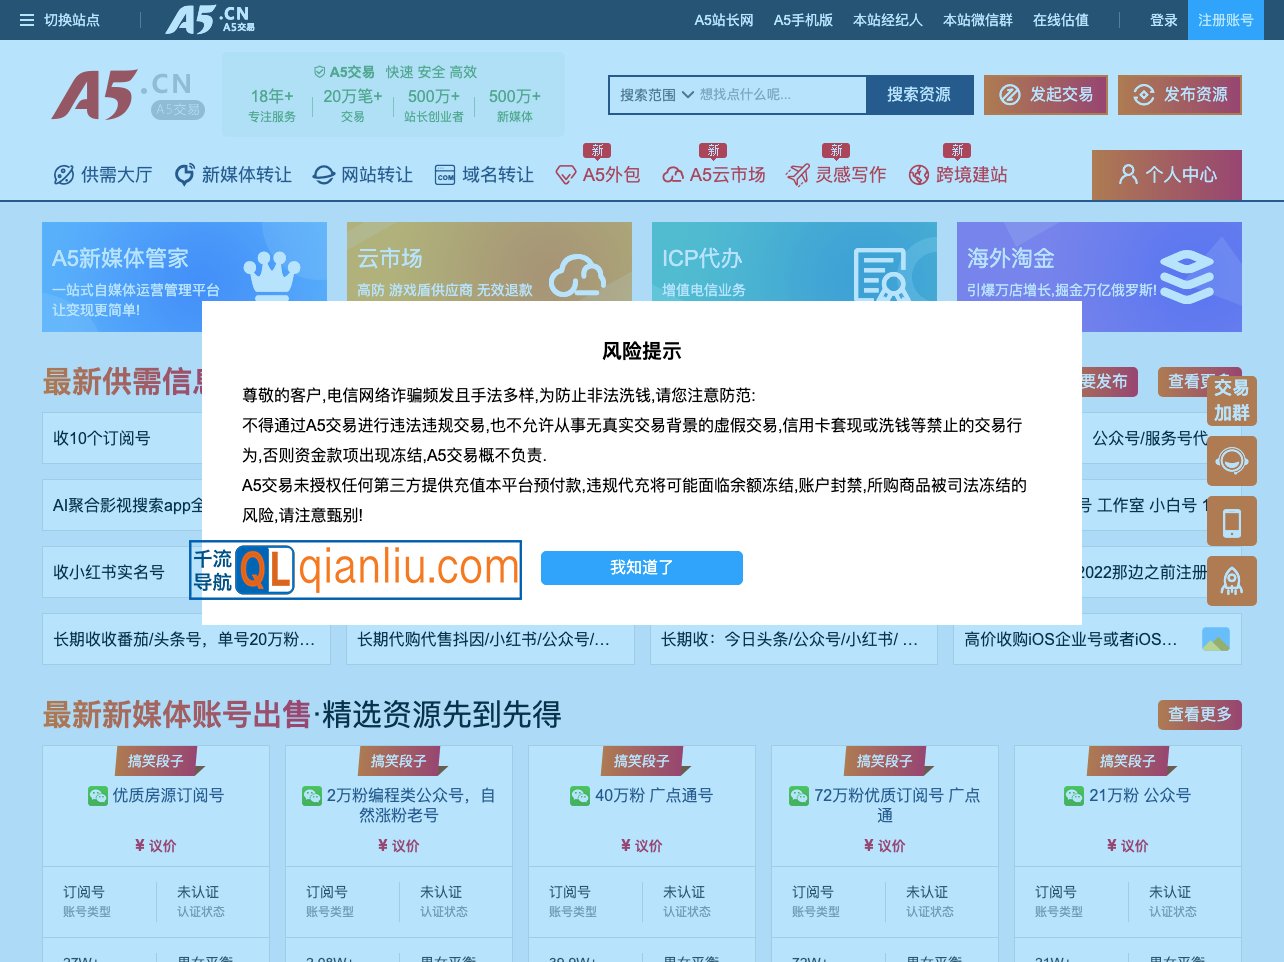Screen dimensions: 1284x962
Task: Click the 跨境建站 globe icon
Action: click(x=918, y=174)
